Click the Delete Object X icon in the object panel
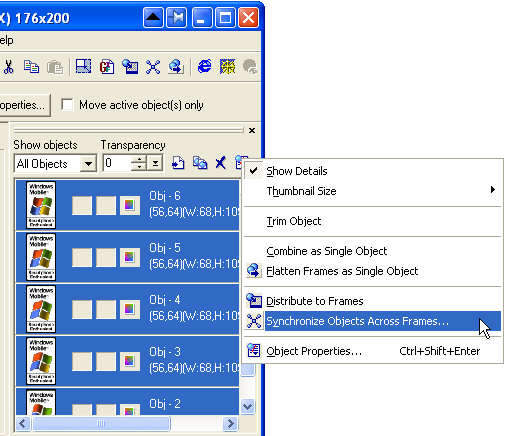 (220, 163)
